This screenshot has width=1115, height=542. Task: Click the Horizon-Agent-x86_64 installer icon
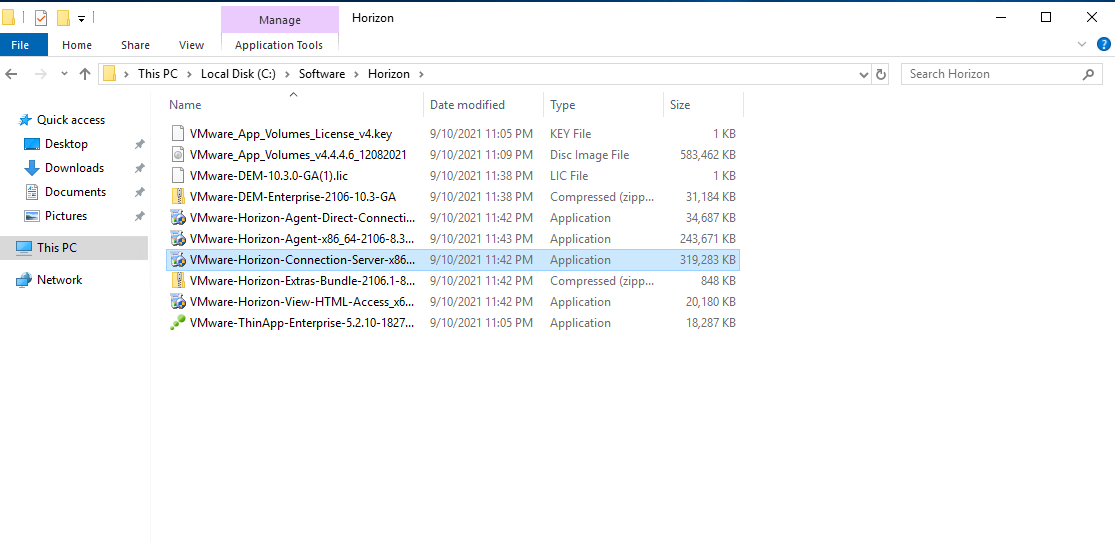[178, 238]
